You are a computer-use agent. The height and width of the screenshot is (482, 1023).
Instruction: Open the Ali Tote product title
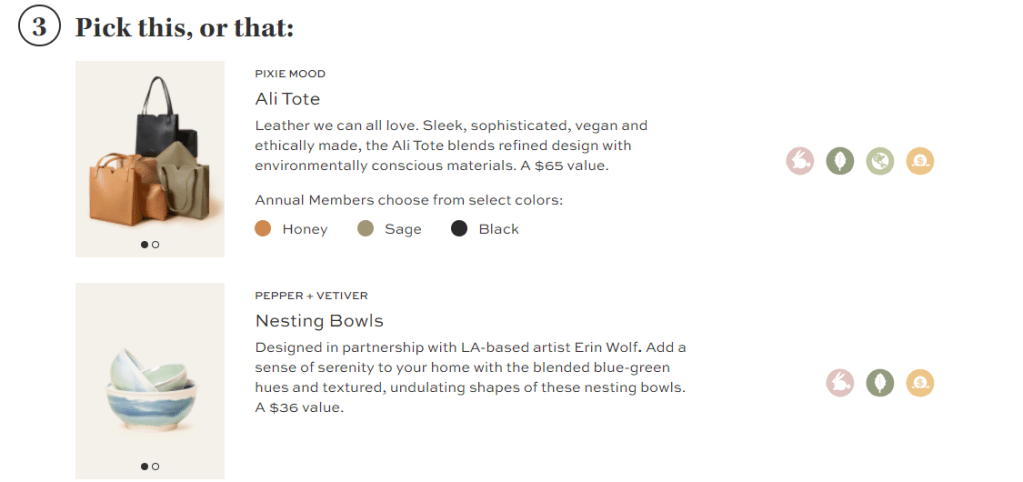click(287, 99)
